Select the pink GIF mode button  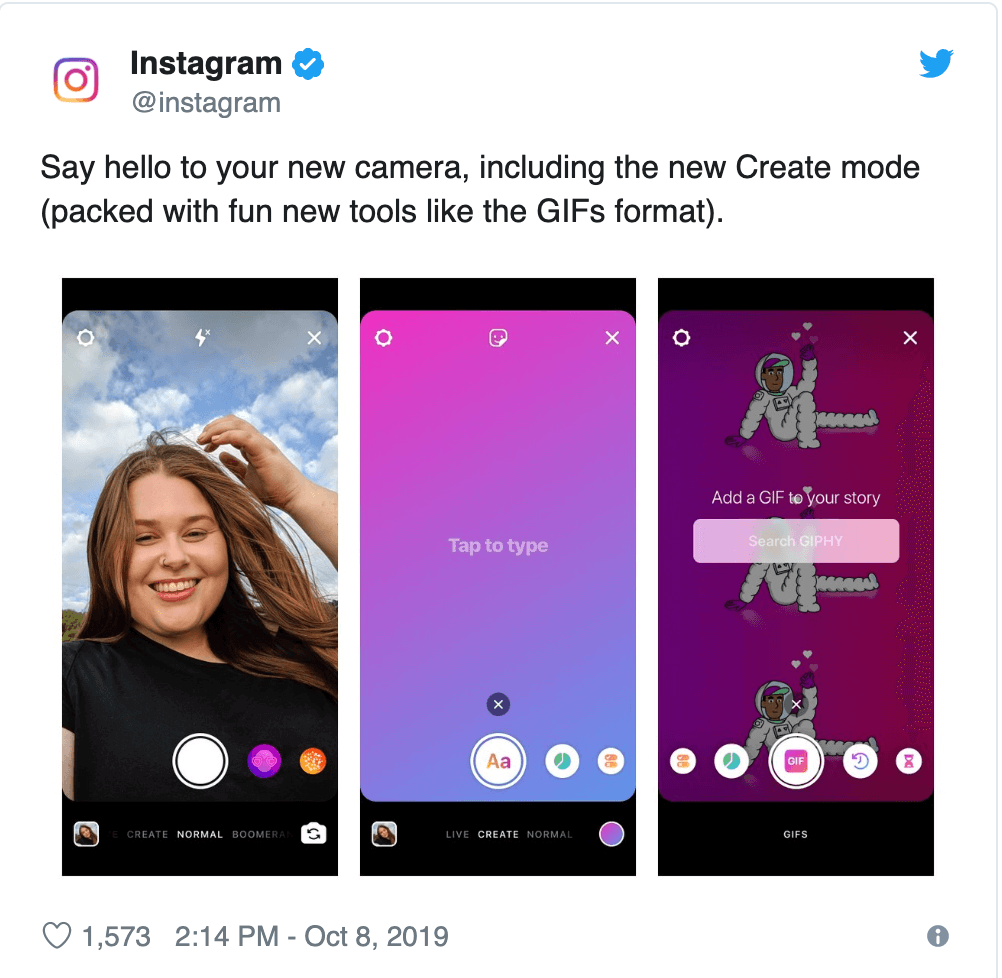coord(796,761)
